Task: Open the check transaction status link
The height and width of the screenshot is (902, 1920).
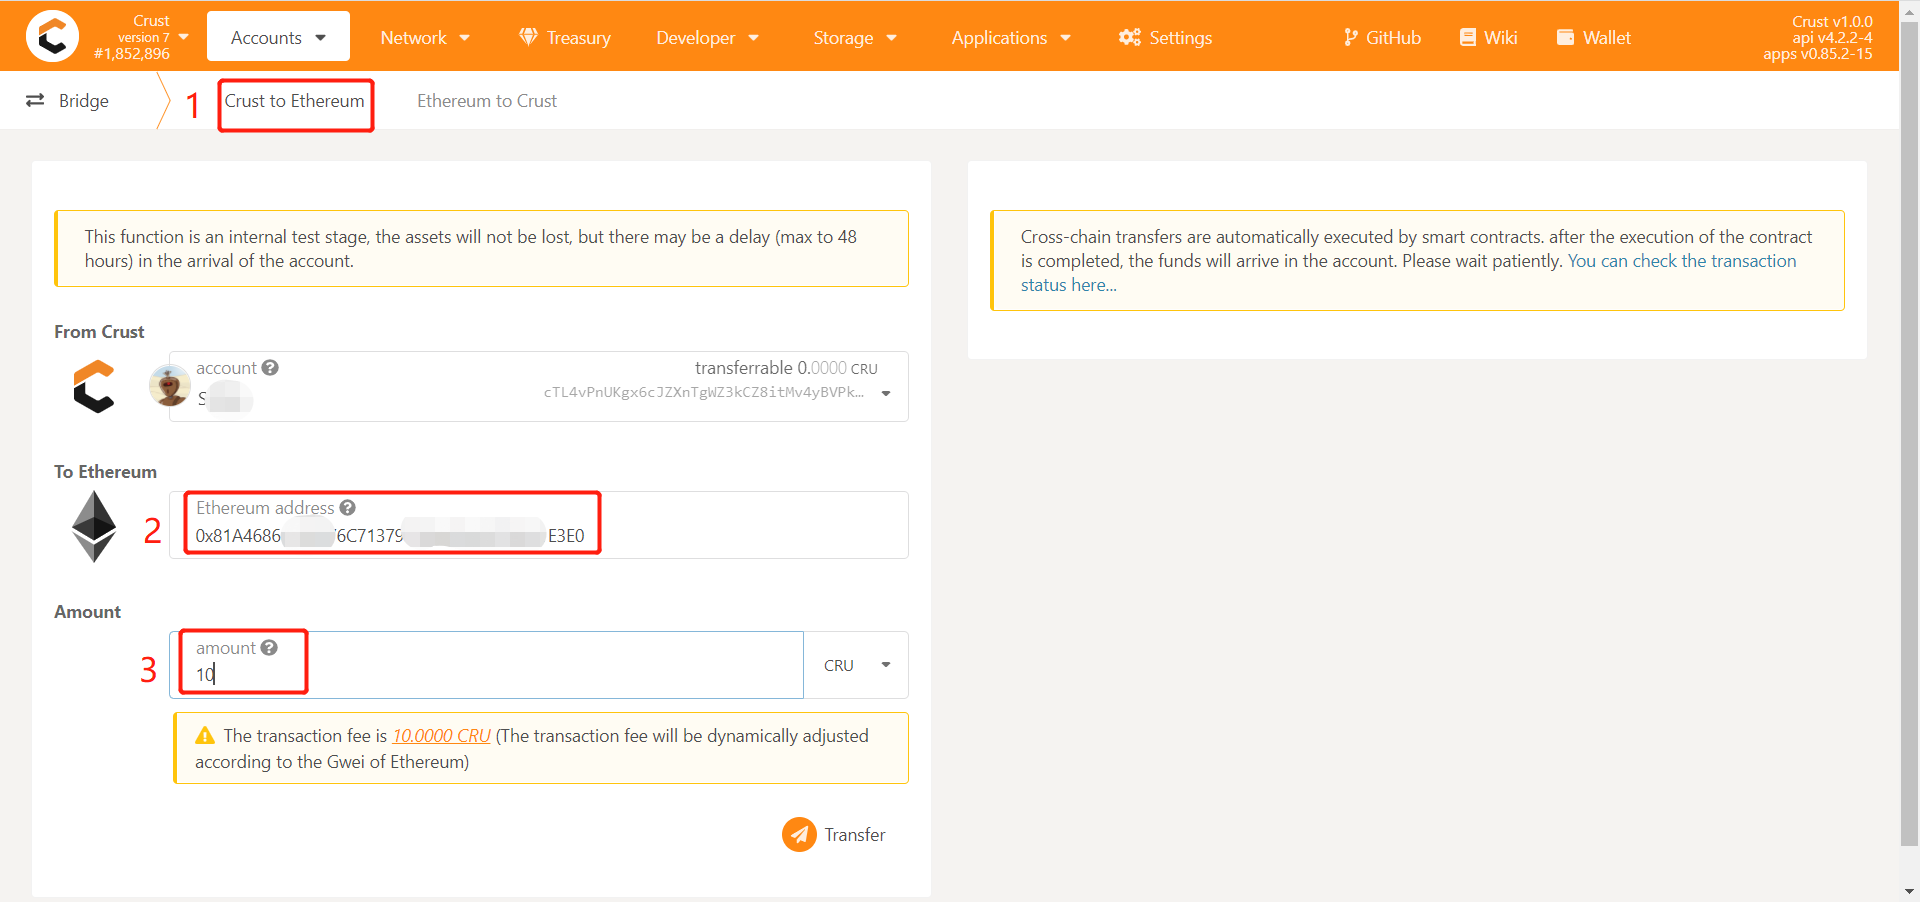Action: [1682, 261]
